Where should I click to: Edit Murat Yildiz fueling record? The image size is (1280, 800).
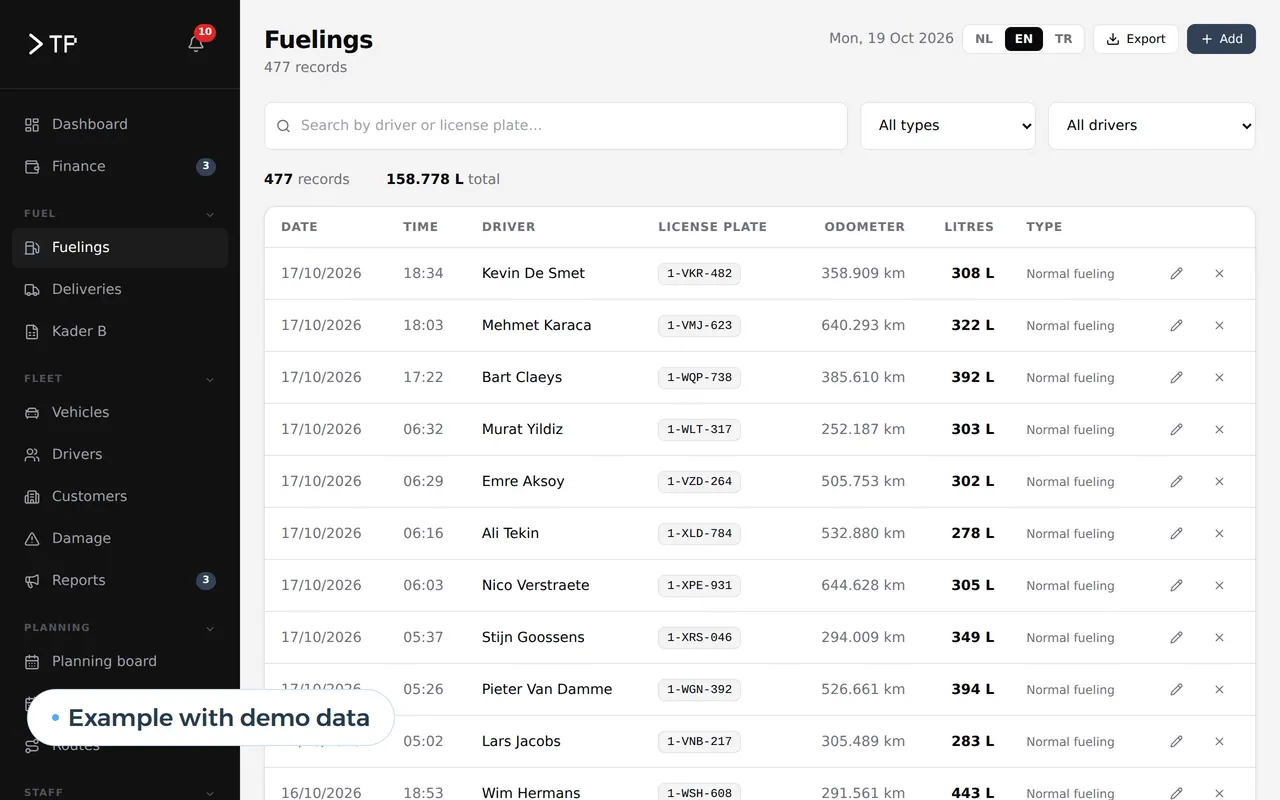coord(1176,429)
